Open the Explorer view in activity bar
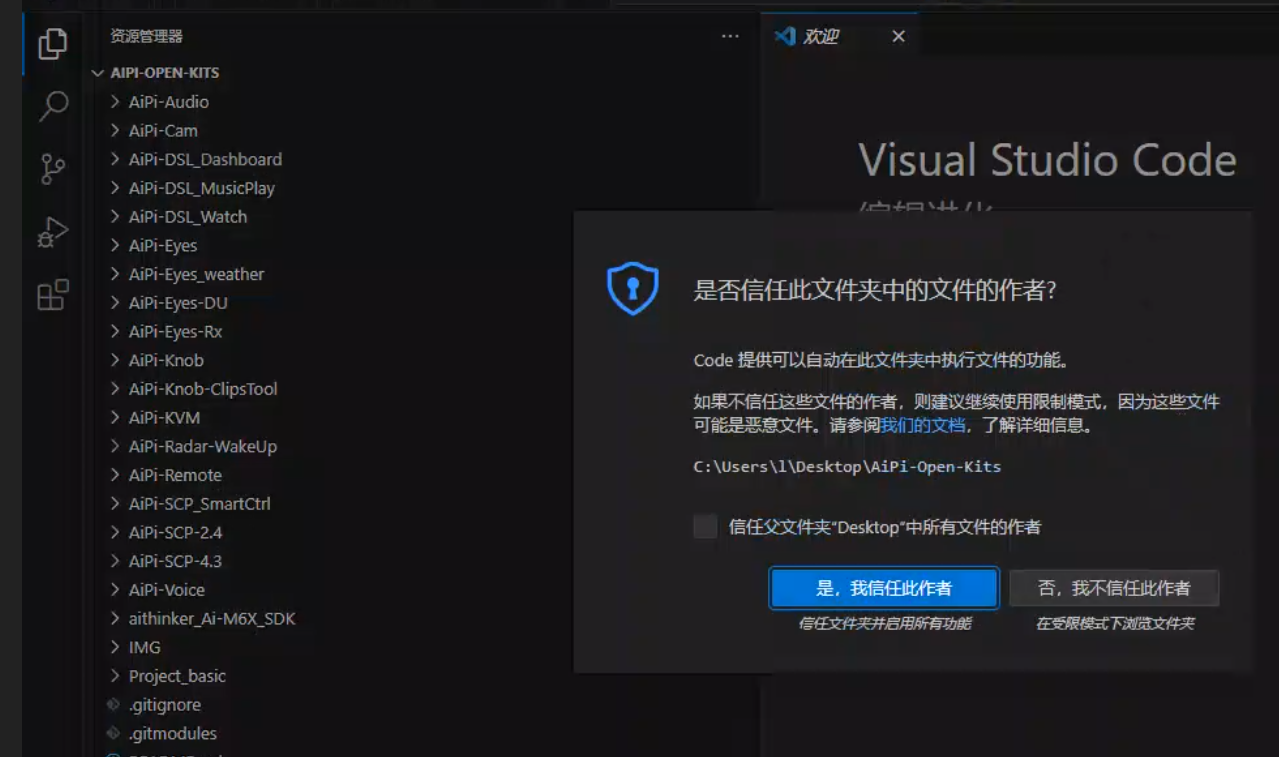Image resolution: width=1279 pixels, height=757 pixels. coord(53,44)
